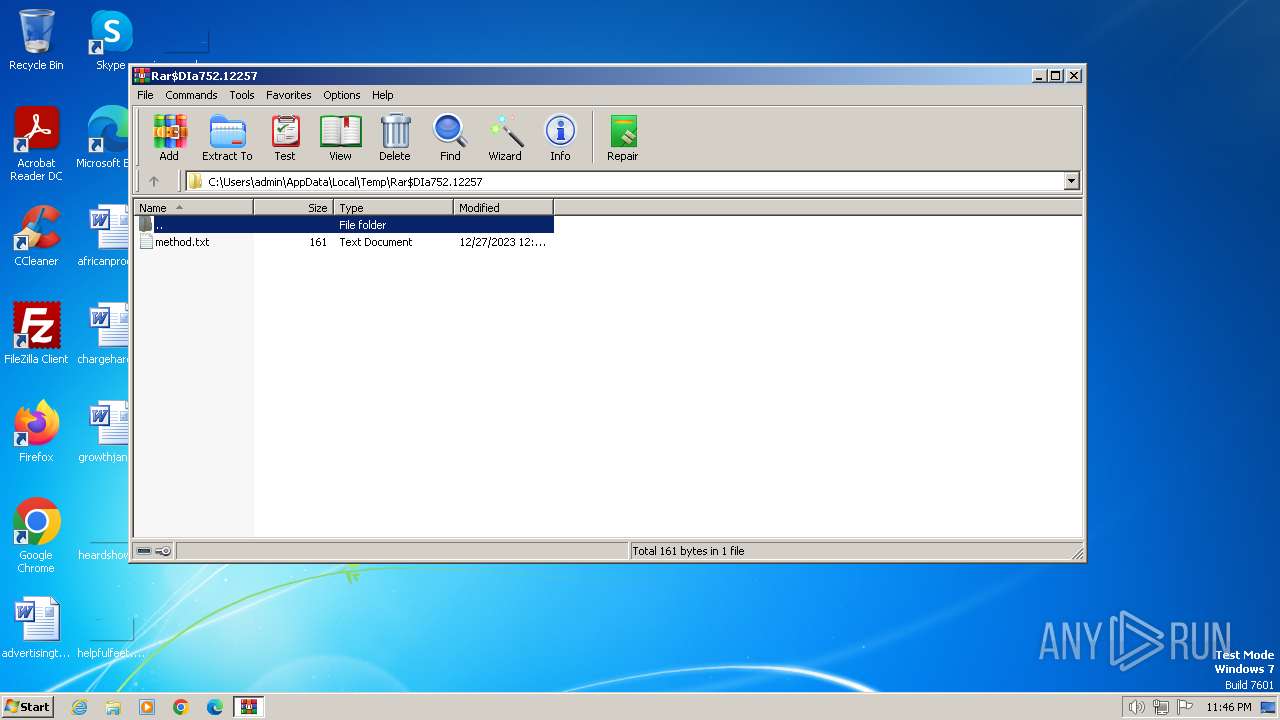Open the Options menu
Image resolution: width=1280 pixels, height=720 pixels.
[x=341, y=95]
